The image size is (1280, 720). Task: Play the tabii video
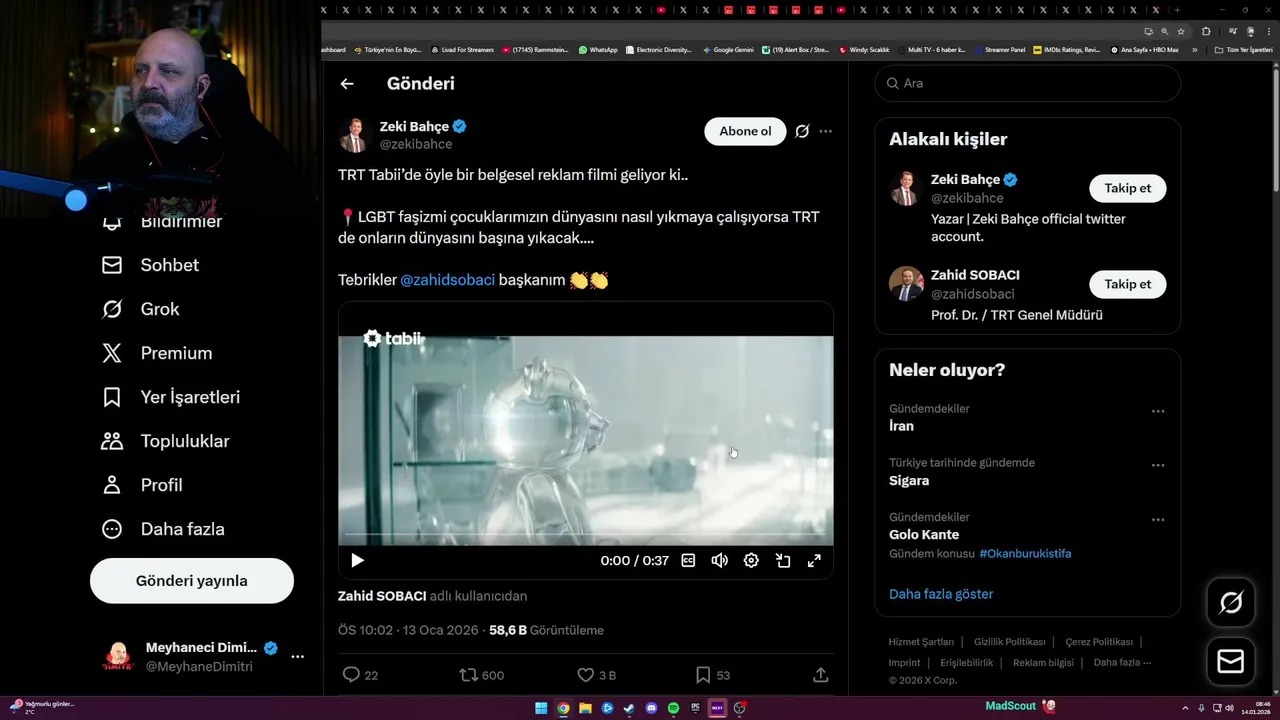[357, 561]
